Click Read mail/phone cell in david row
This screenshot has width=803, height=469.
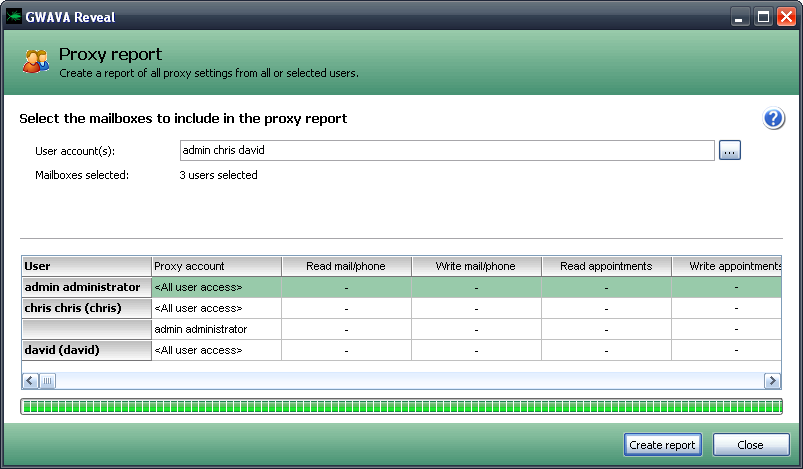point(346,350)
